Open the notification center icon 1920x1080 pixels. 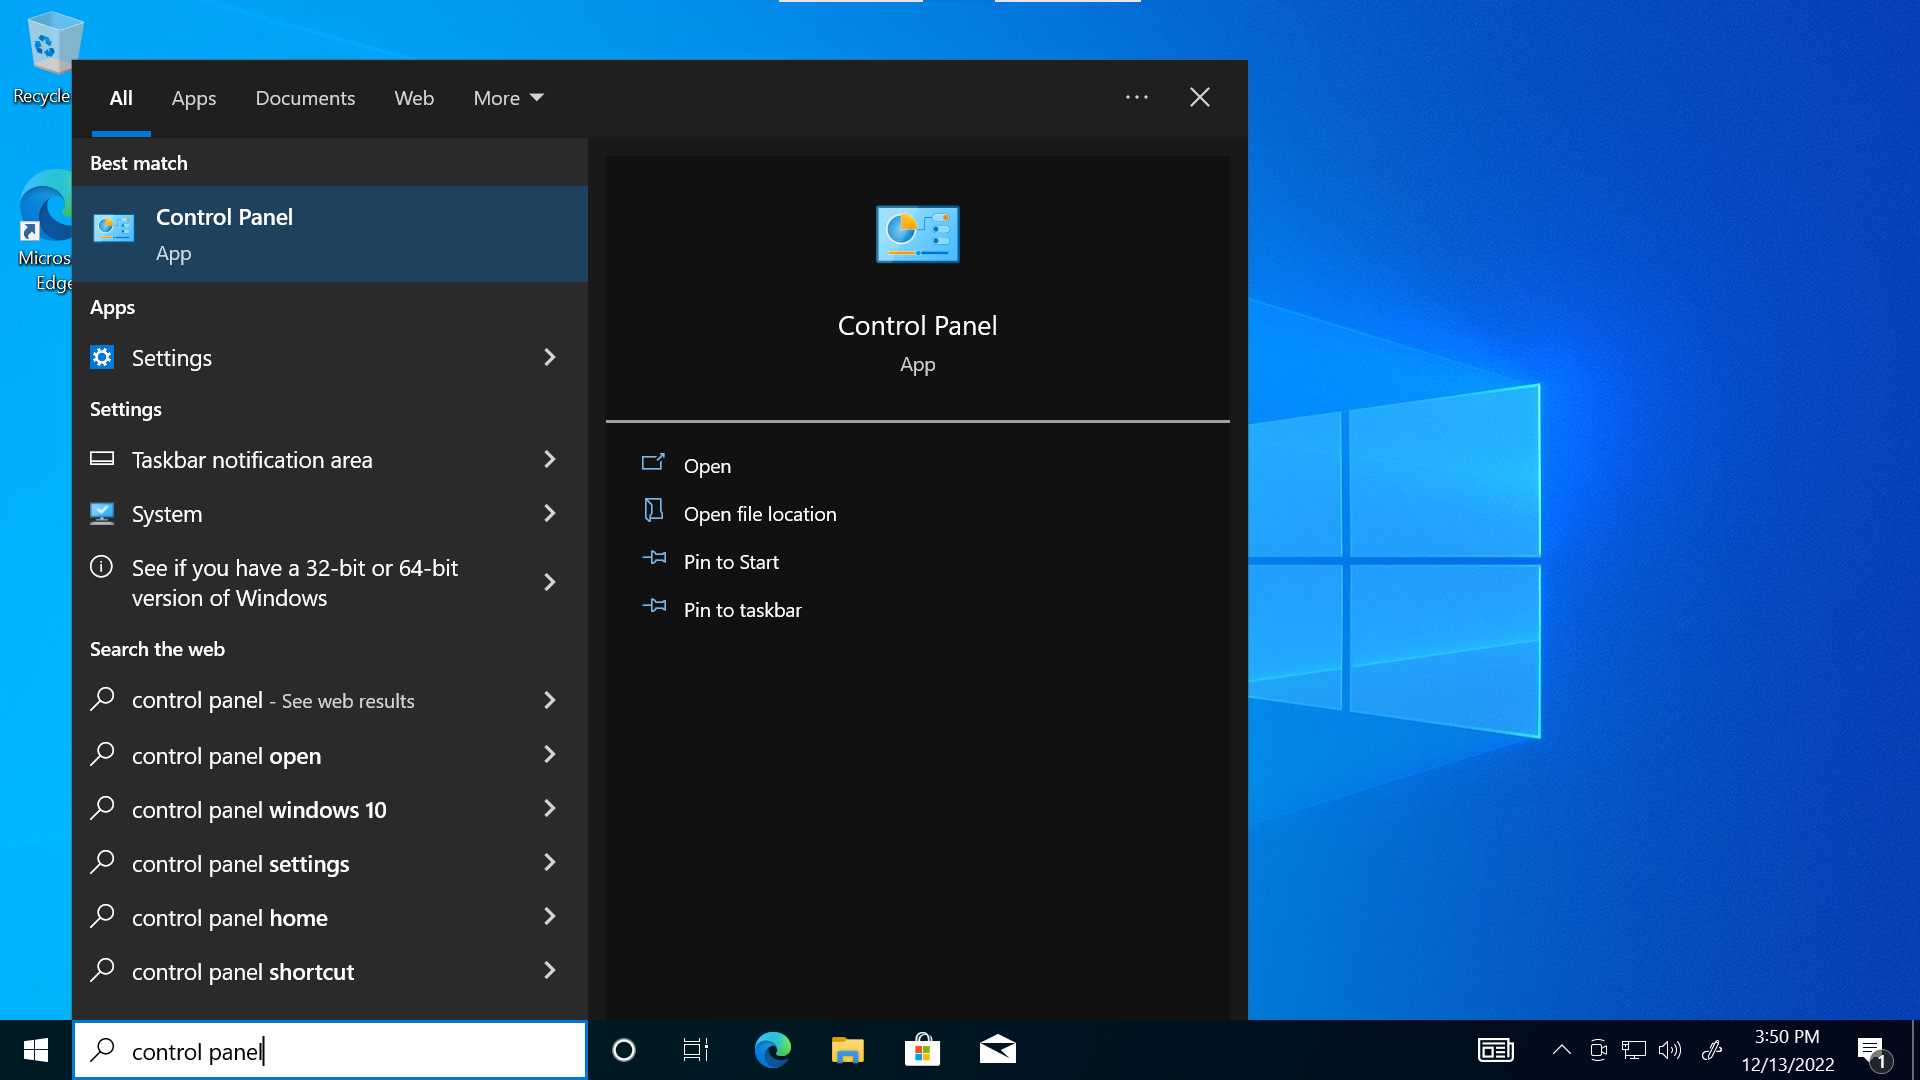click(x=1872, y=1050)
